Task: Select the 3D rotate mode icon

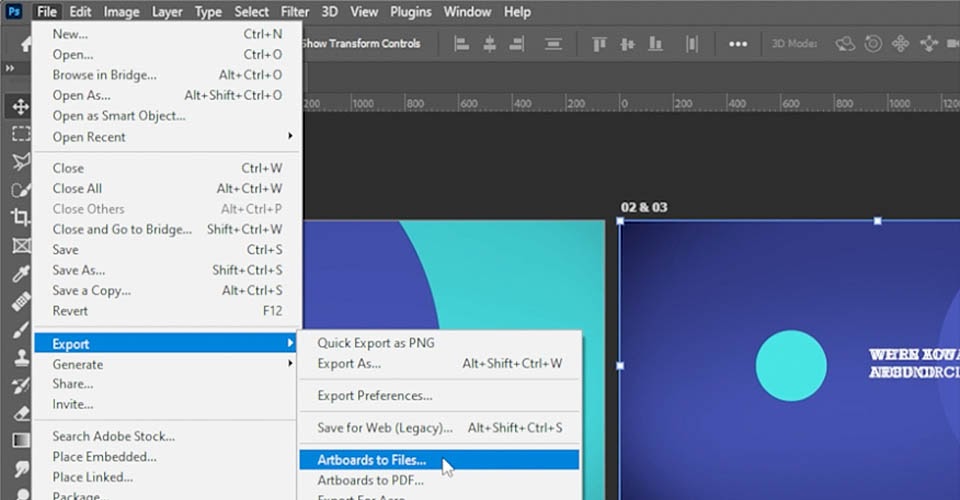Action: pos(845,43)
